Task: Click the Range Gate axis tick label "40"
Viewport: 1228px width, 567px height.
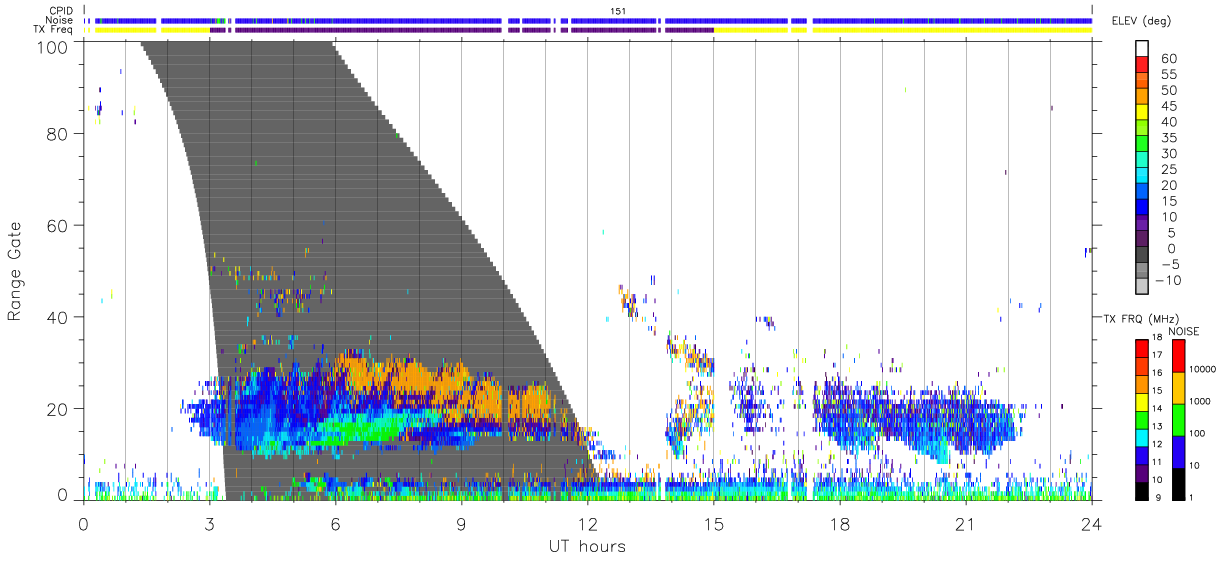Action: (x=59, y=317)
